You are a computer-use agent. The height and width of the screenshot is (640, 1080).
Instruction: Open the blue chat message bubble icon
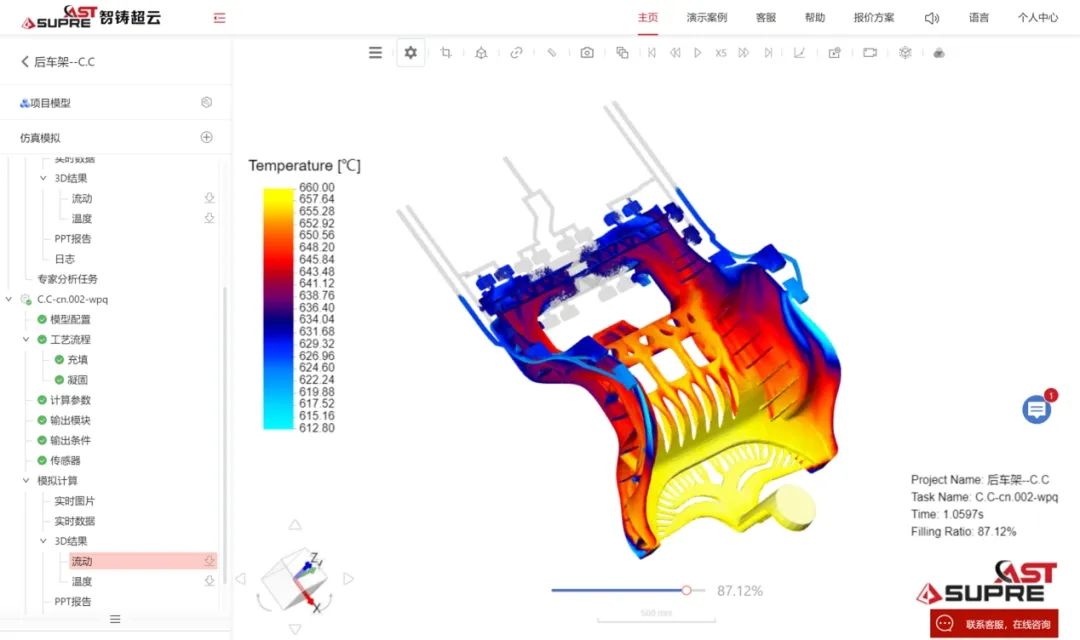point(1037,409)
